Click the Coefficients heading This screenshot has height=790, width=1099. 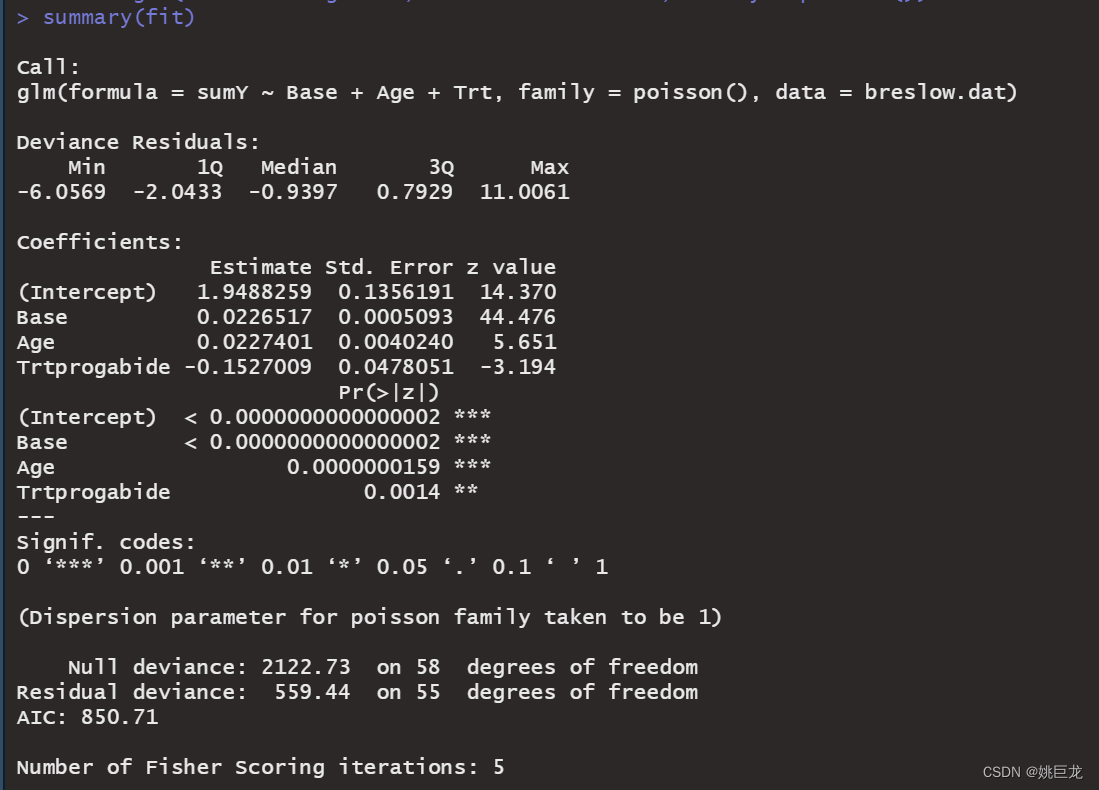click(x=100, y=242)
